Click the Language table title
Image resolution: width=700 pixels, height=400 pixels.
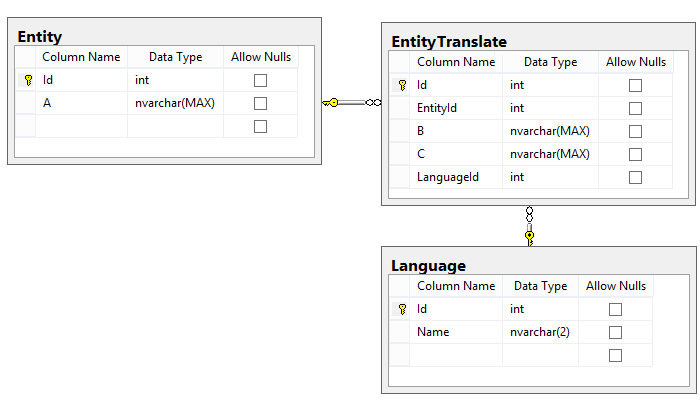(428, 266)
